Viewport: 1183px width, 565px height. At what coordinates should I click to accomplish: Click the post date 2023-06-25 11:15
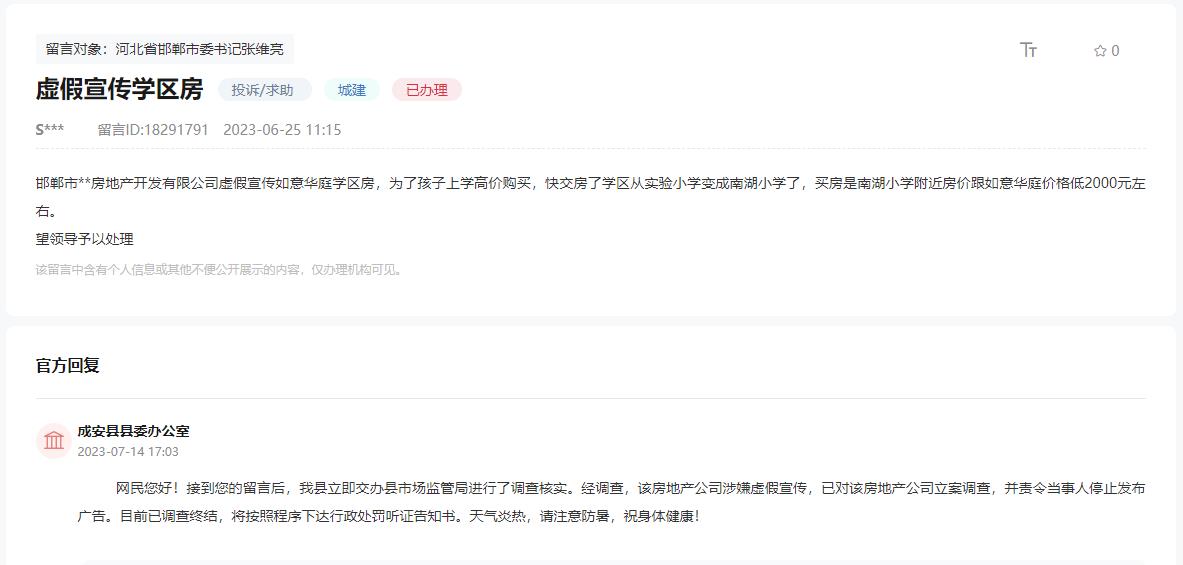(x=282, y=130)
